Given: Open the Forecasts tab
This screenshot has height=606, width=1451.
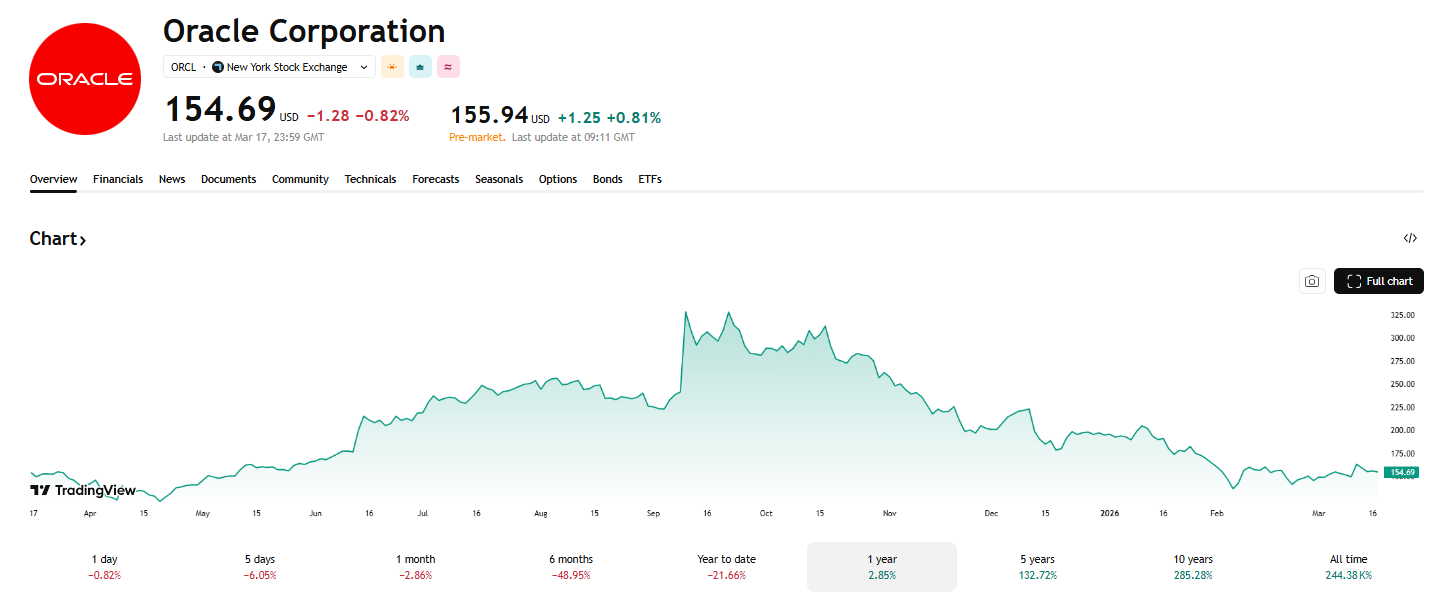Looking at the screenshot, I should pos(436,180).
